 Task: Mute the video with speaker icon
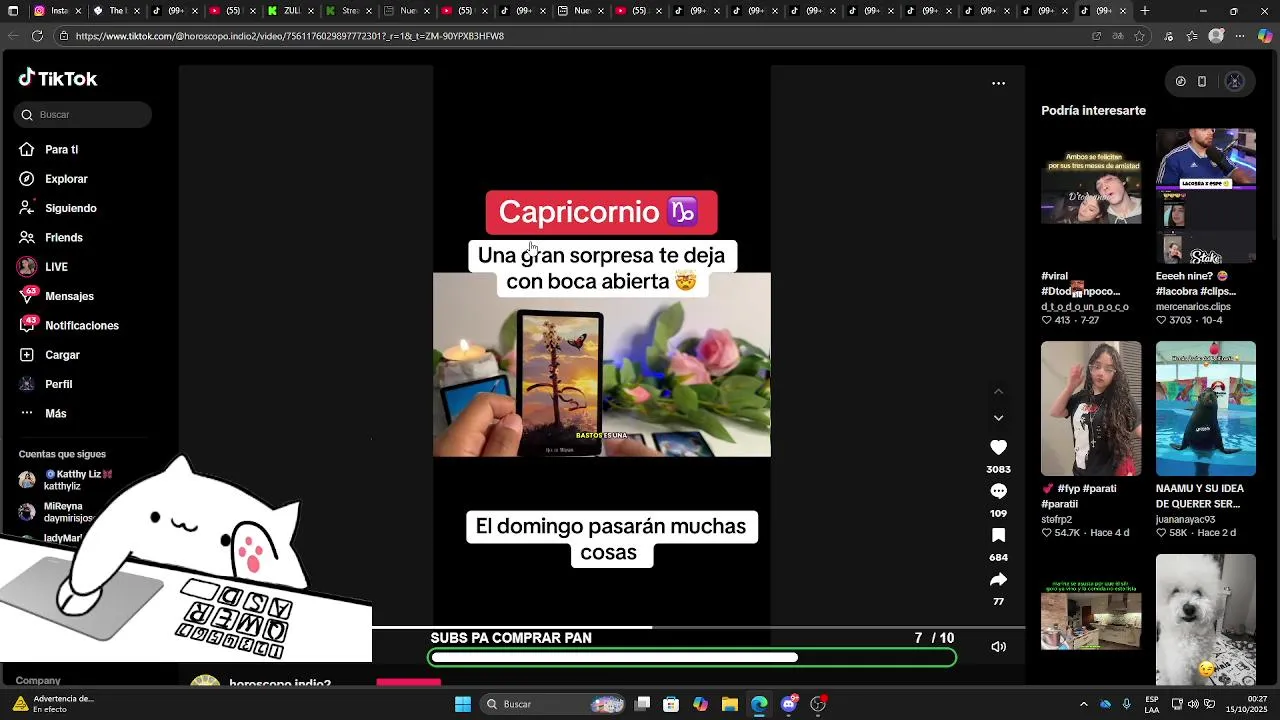[x=998, y=647]
